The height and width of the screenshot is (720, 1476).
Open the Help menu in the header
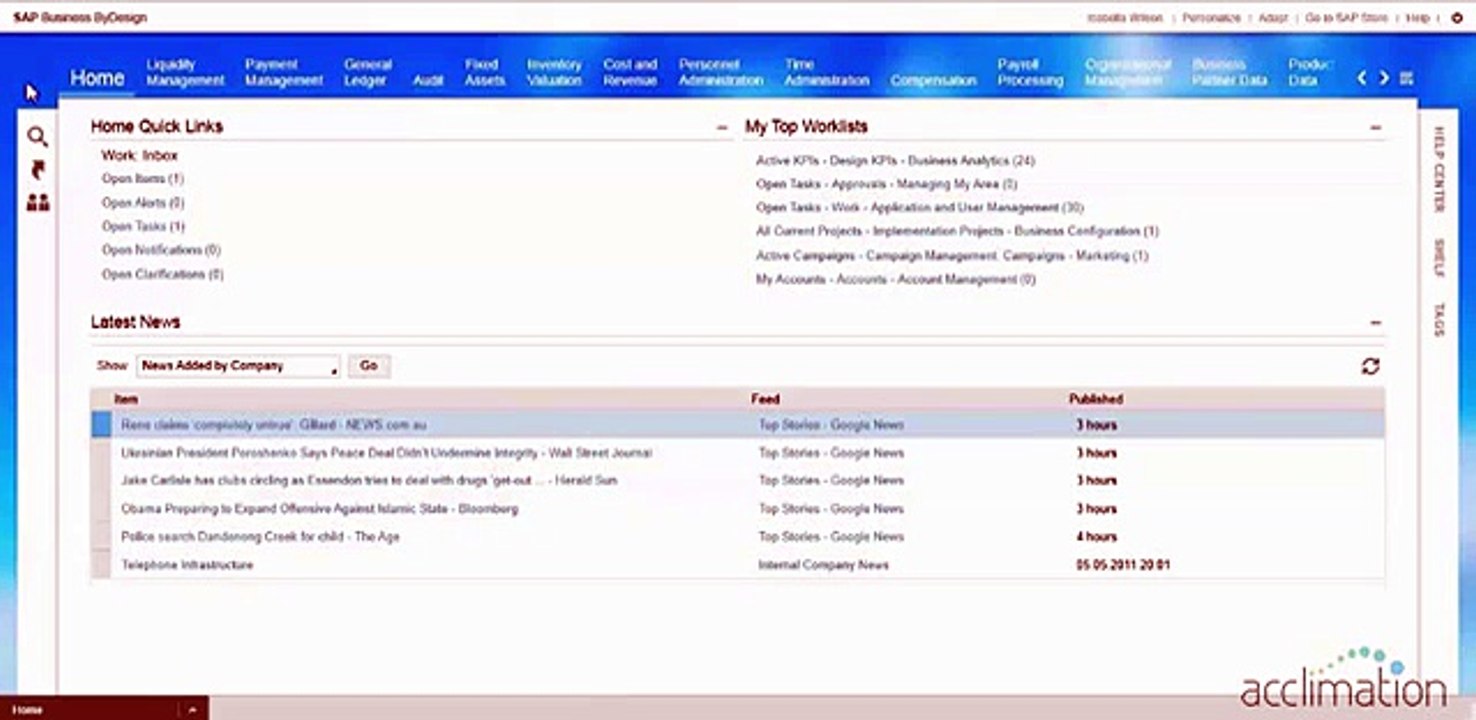[x=1420, y=18]
